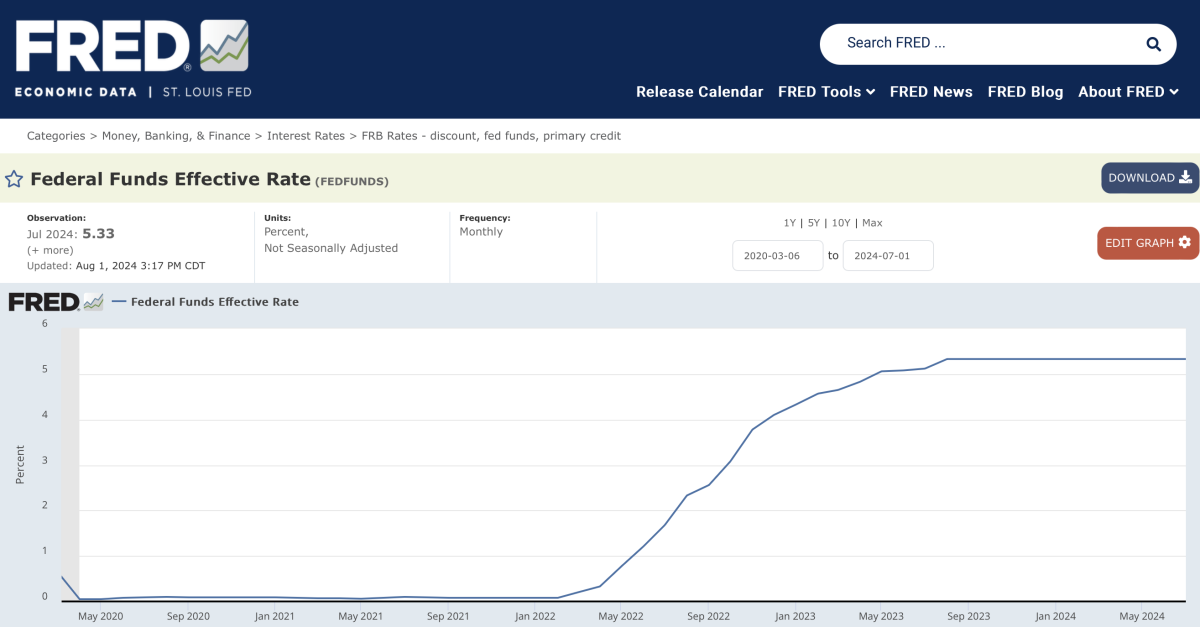Select the 10Y time range
The width and height of the screenshot is (1200, 627).
(x=841, y=223)
